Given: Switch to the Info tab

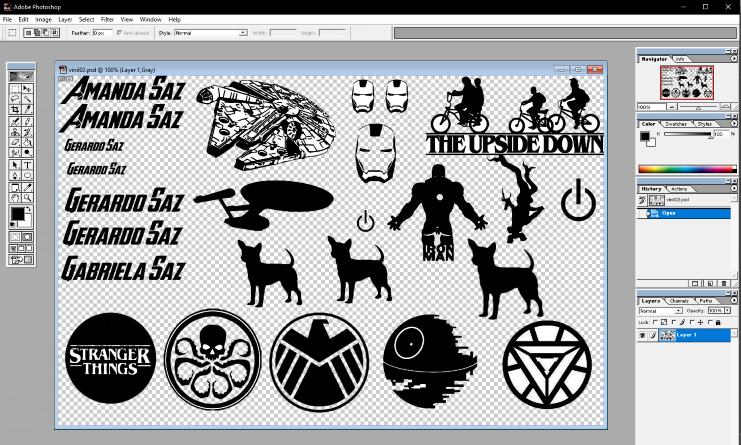Looking at the screenshot, I should [680, 59].
